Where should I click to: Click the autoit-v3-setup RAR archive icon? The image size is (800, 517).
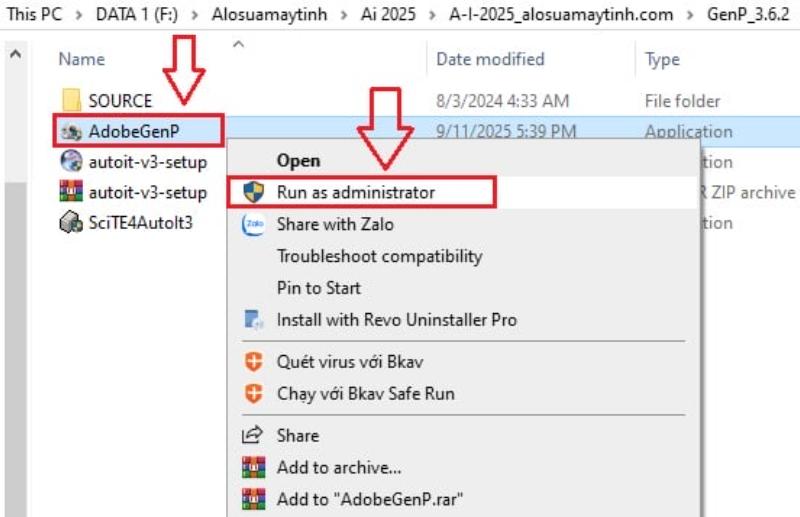[x=71, y=192]
